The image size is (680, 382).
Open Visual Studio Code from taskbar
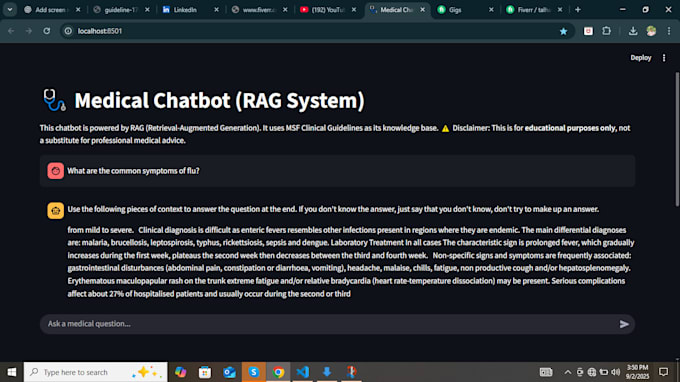[x=303, y=372]
